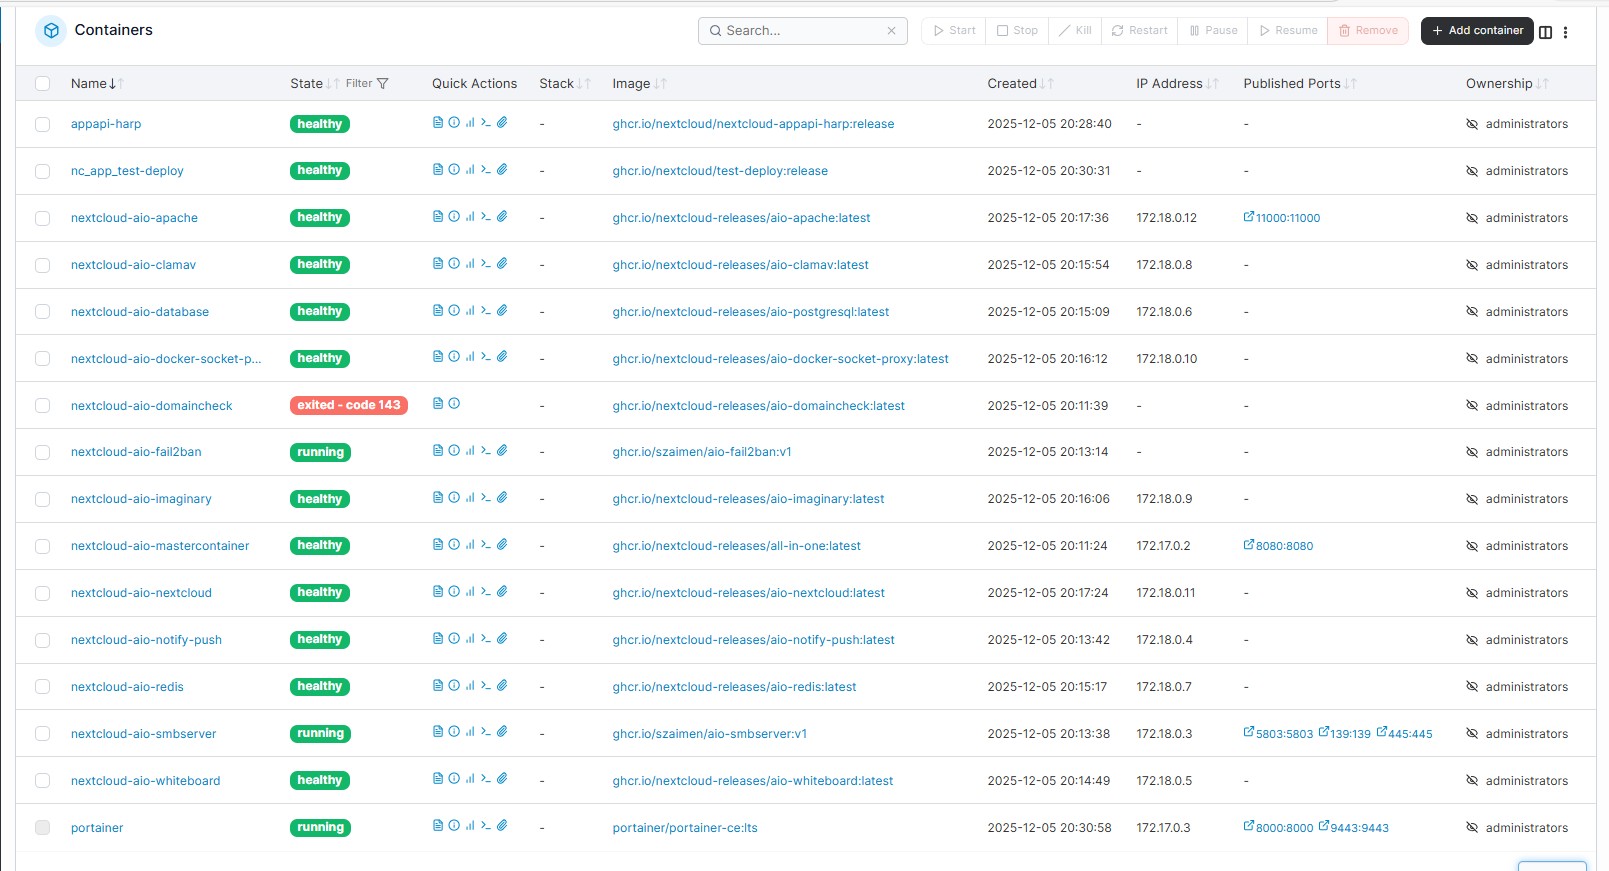Open exec console for nextcloud-aio-clamav
Viewport: 1609px width, 871px height.
[x=486, y=264]
